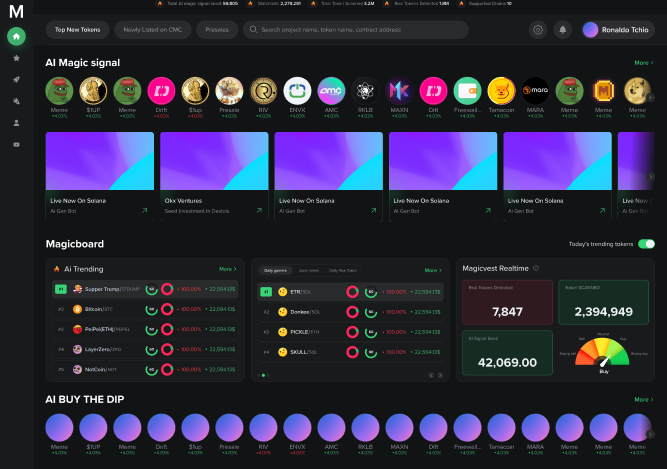Click info icon beside Magicvest Realtime
The height and width of the screenshot is (469, 667).
tap(536, 268)
